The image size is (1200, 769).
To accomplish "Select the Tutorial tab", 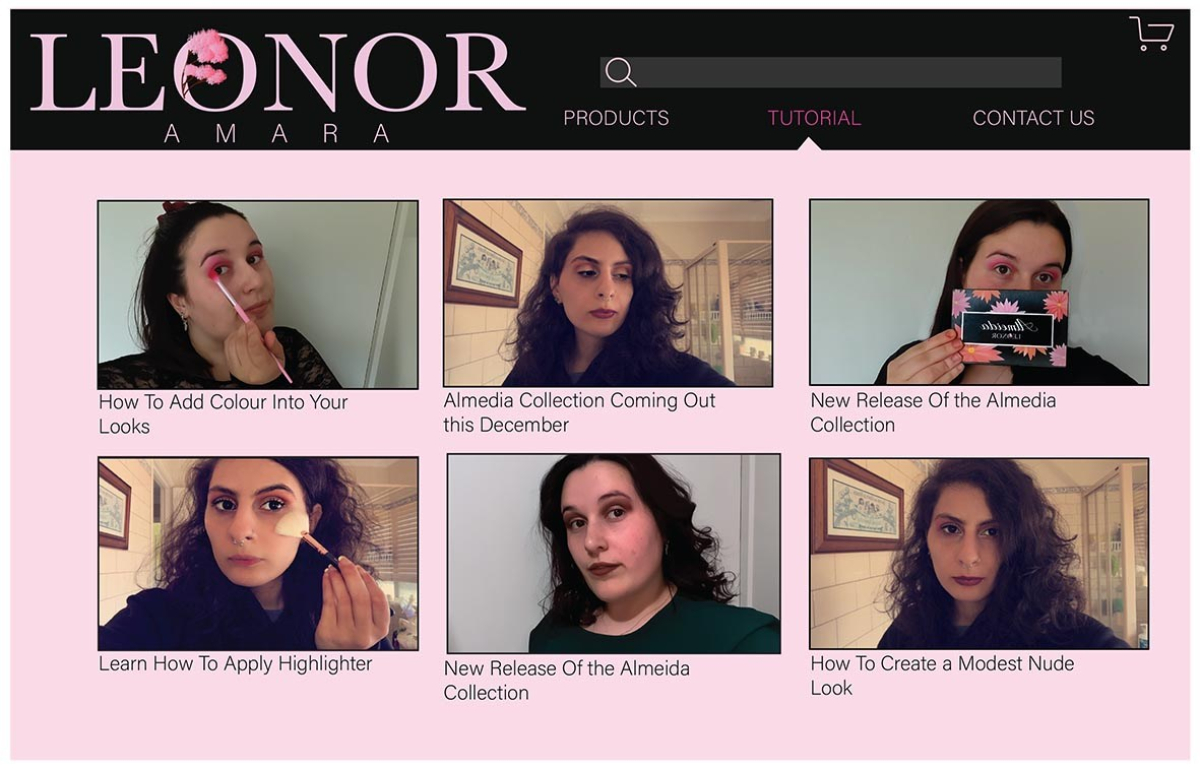I will click(814, 118).
